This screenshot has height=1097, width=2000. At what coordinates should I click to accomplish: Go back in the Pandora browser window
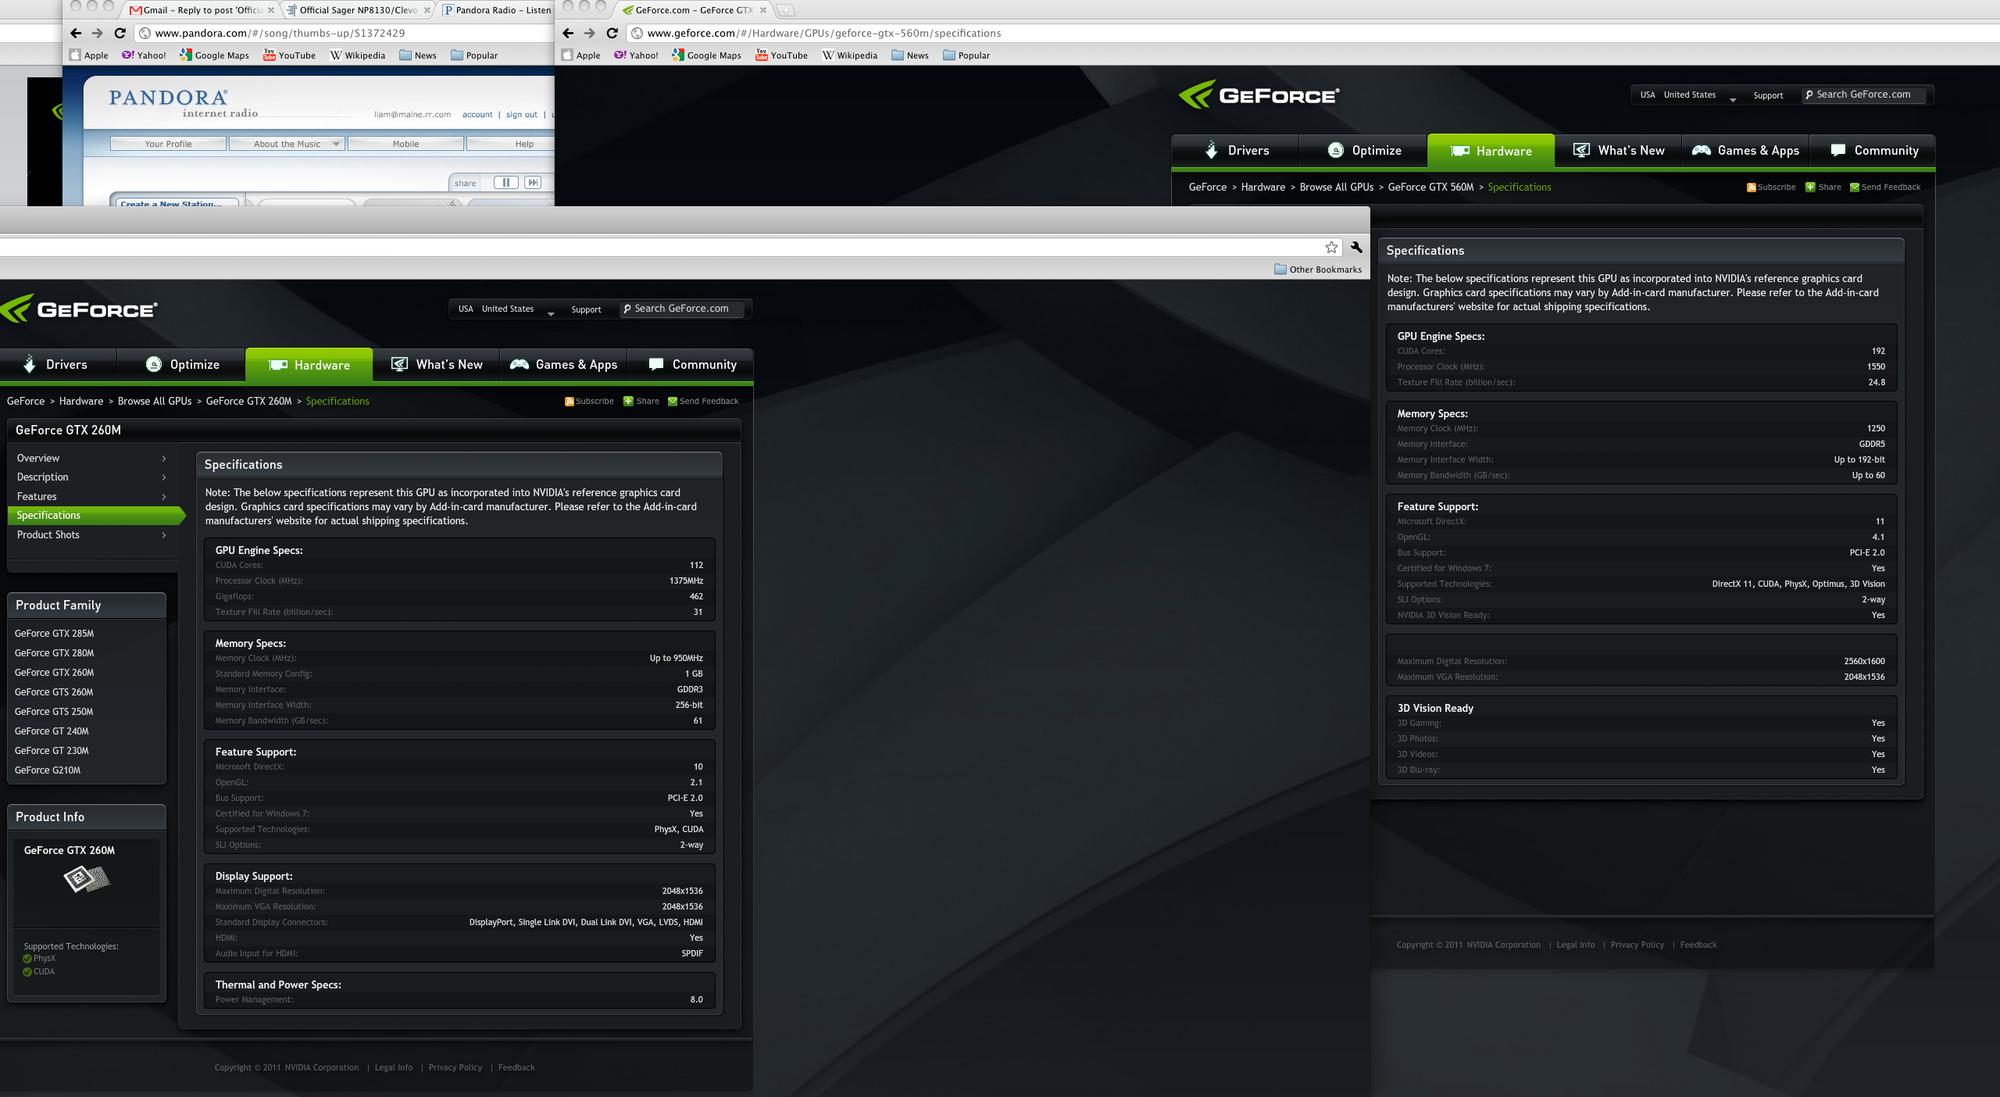[76, 33]
